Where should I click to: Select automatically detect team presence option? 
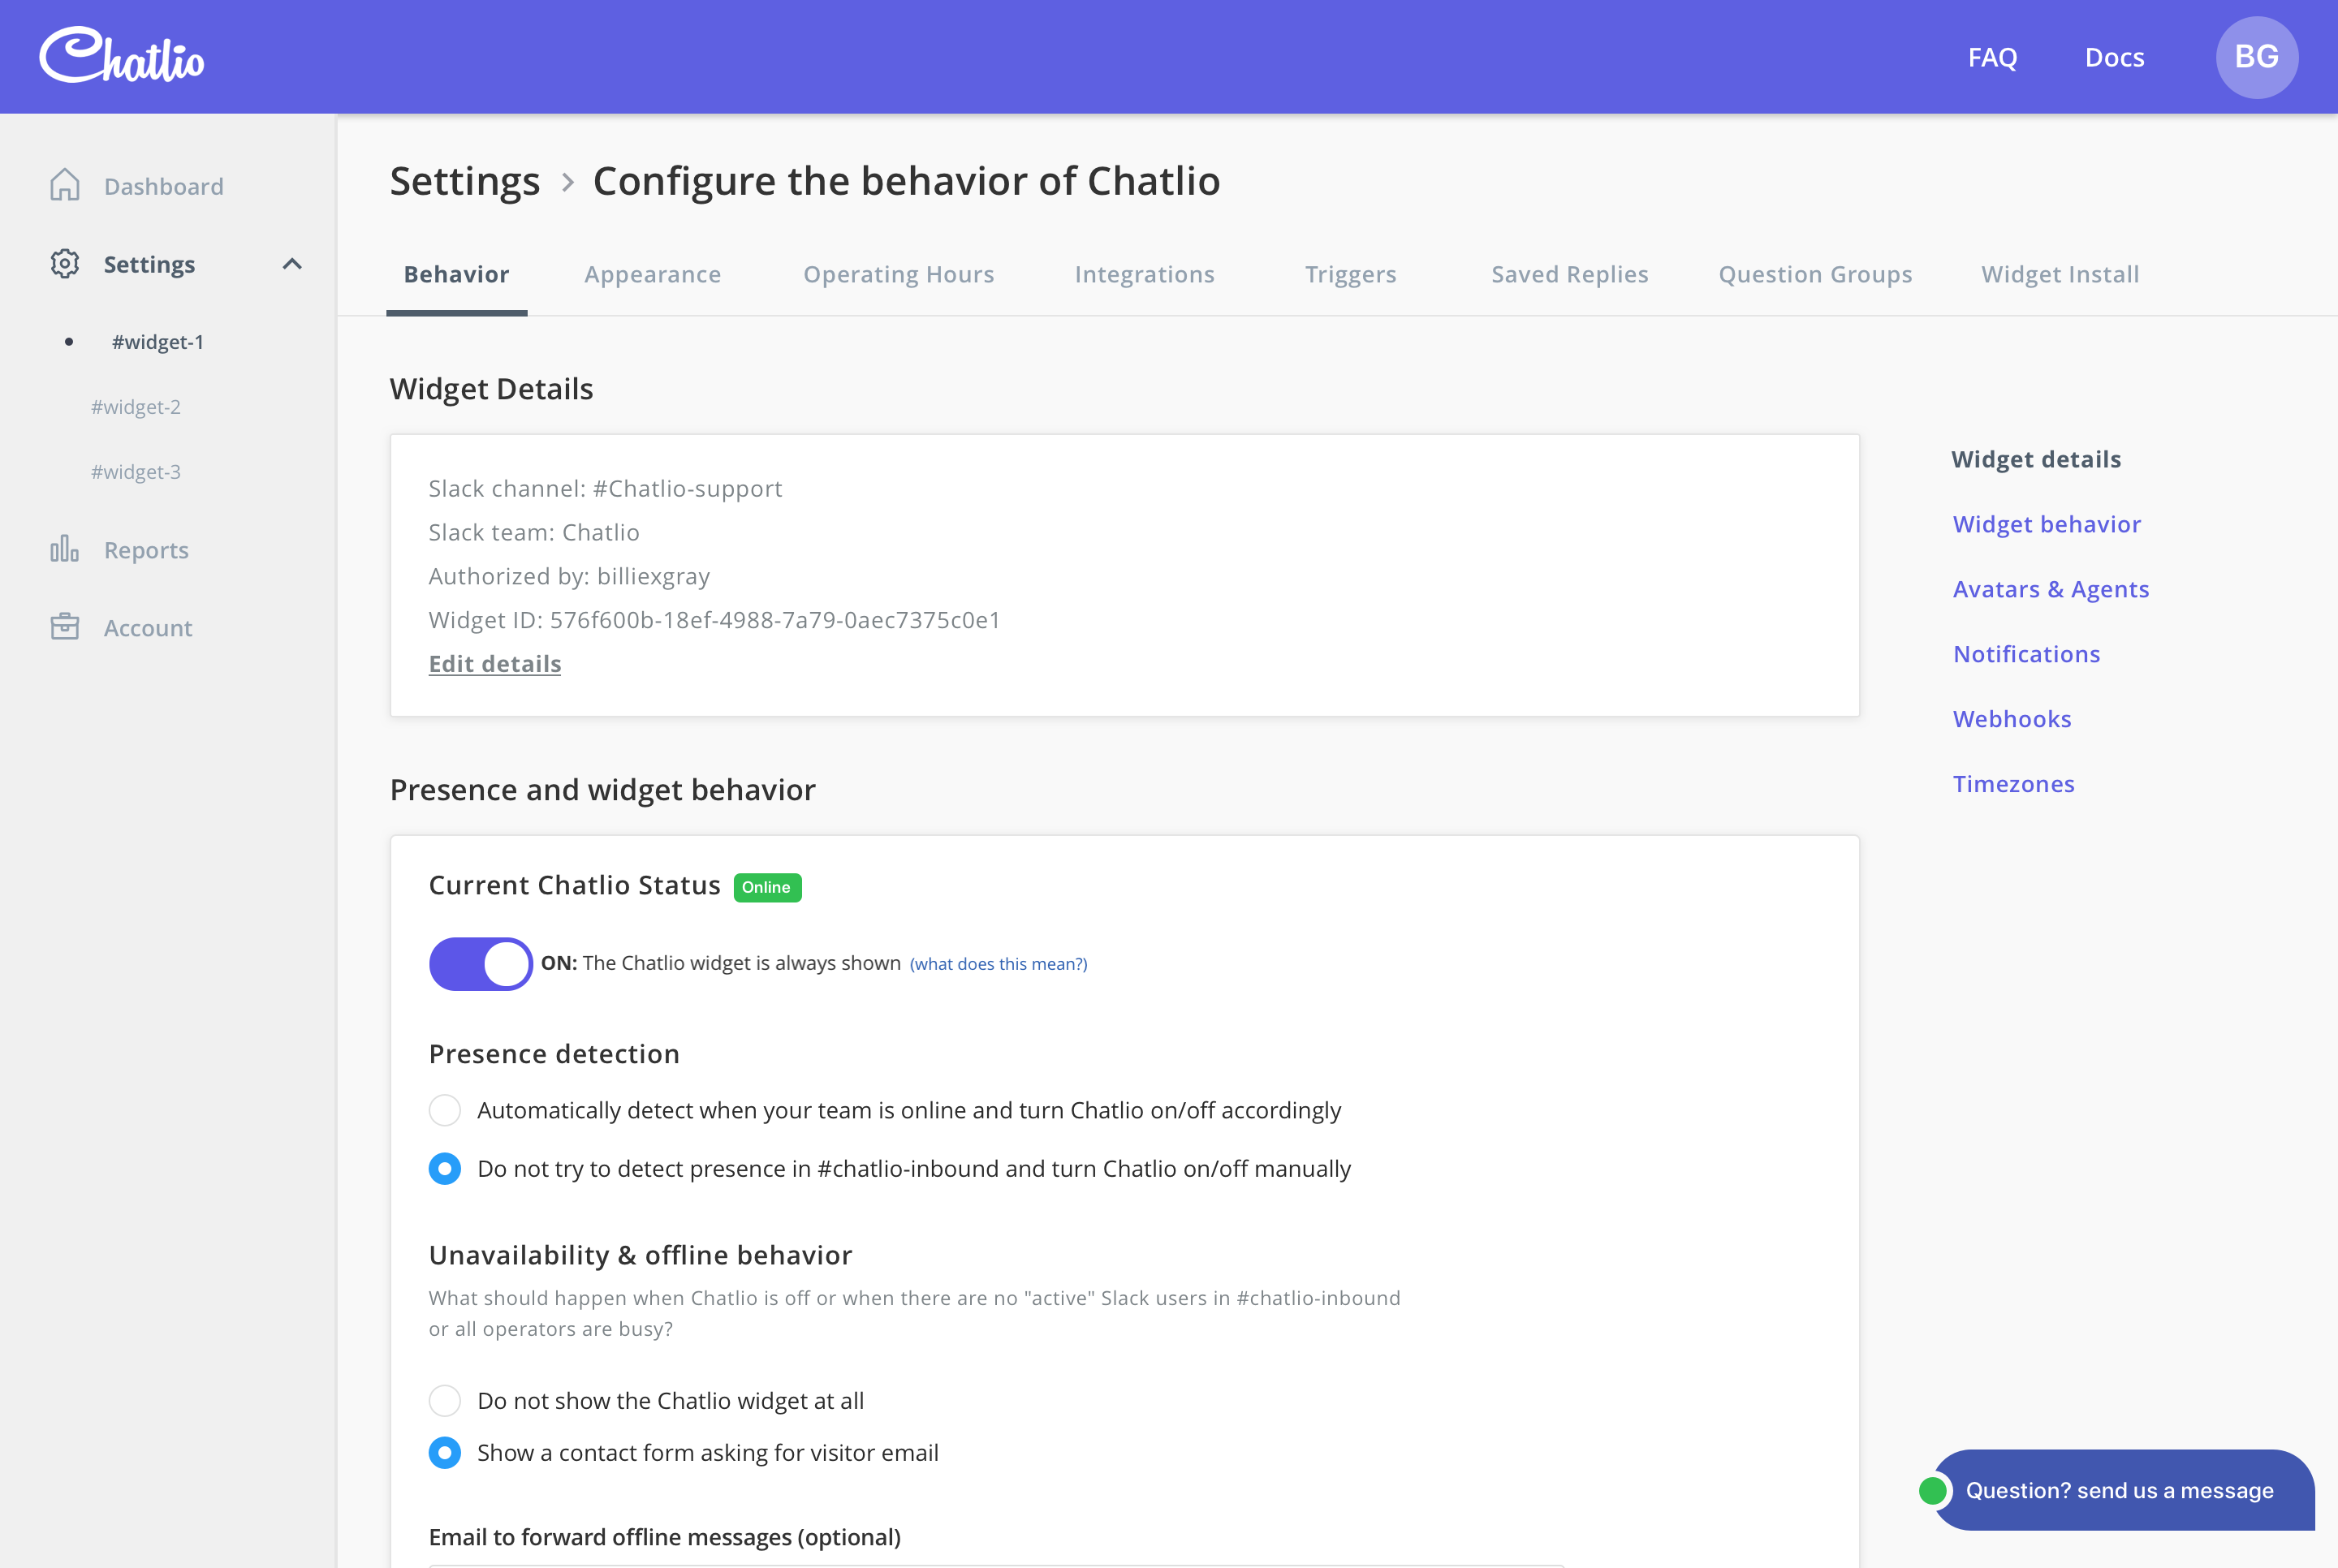point(445,1110)
